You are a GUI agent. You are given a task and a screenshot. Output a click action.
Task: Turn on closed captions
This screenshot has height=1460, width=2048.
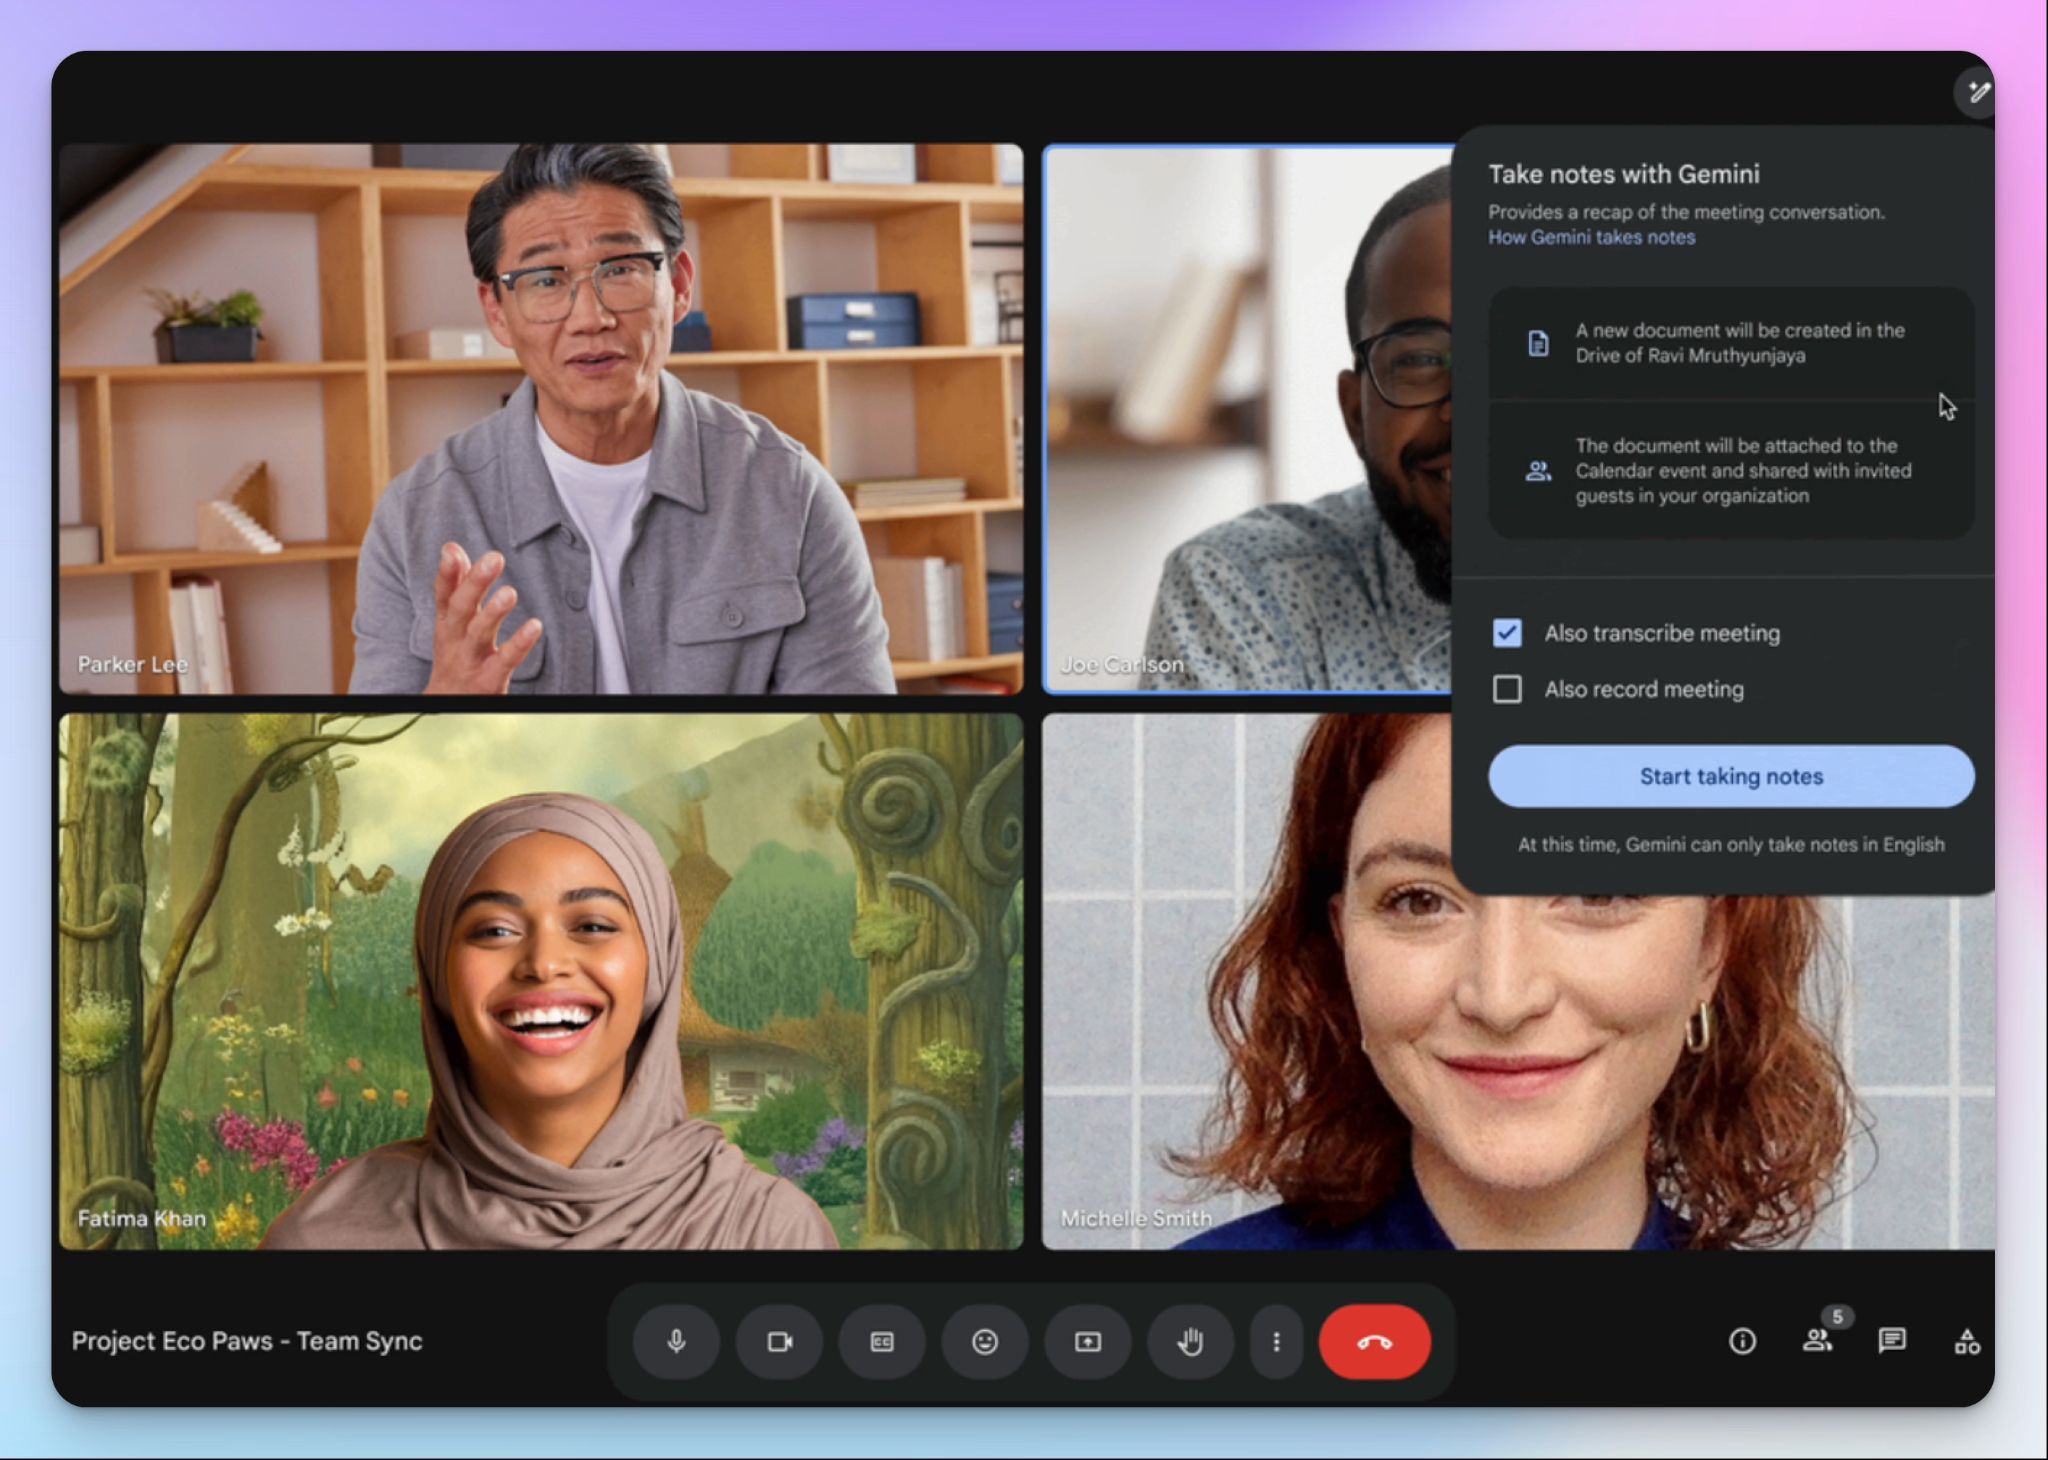click(882, 1341)
